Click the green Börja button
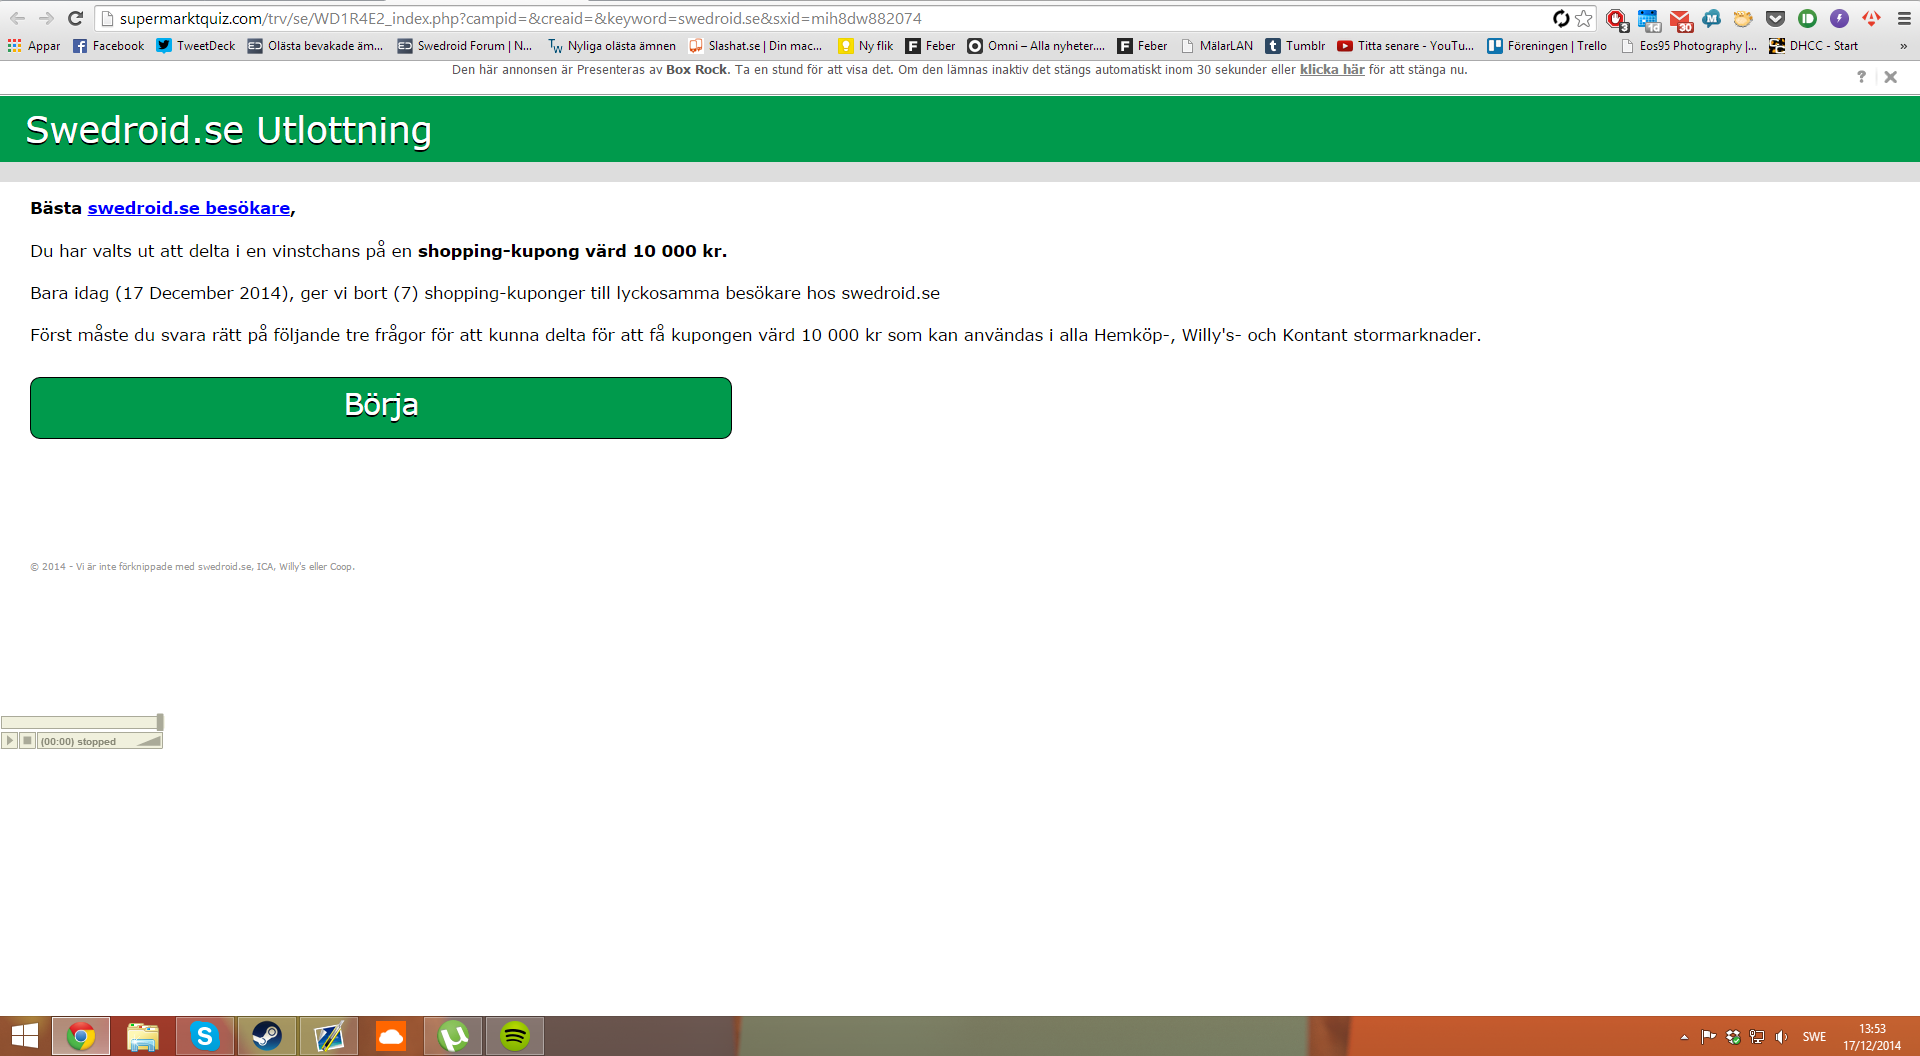 381,408
